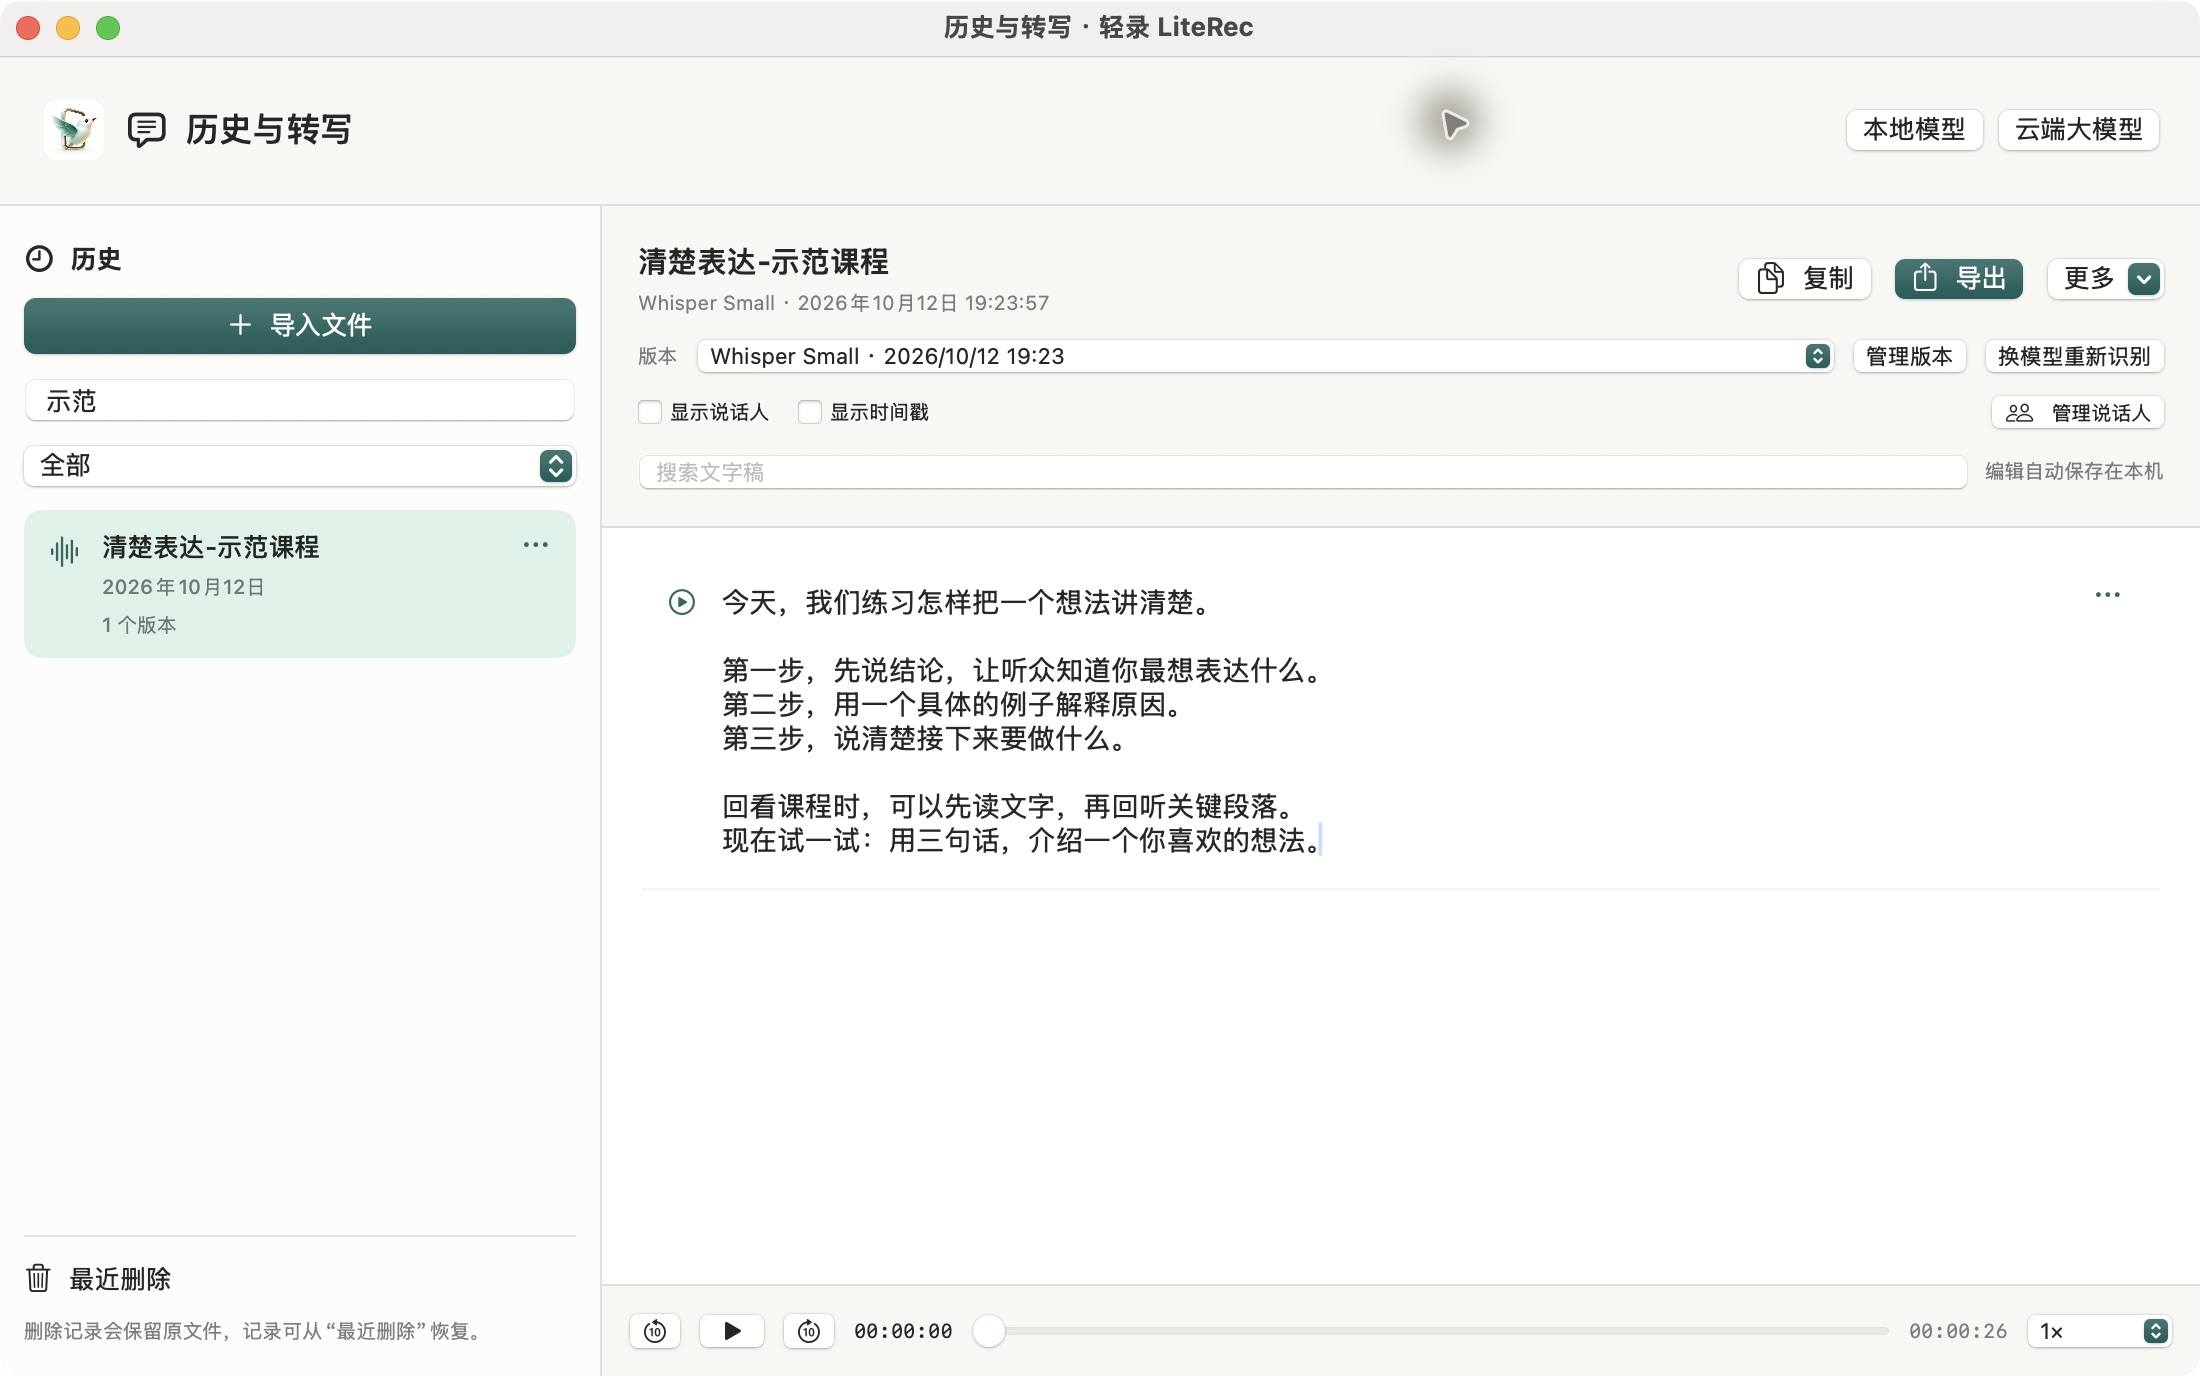
Task: Enable 显示说话人 checkbox
Action: 650,412
